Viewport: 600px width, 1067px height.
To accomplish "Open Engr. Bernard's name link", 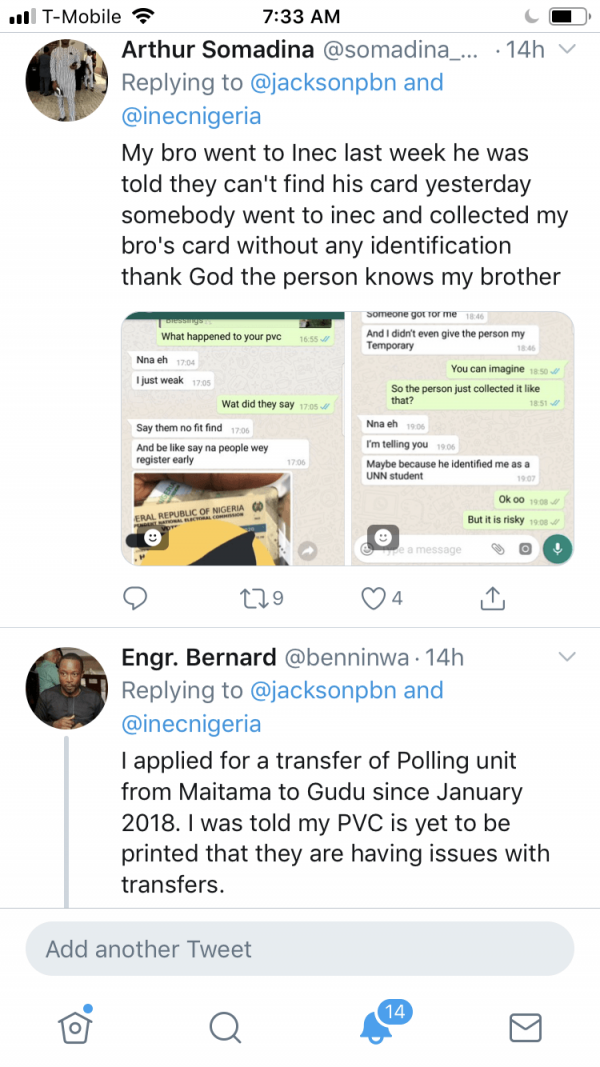I will [199, 657].
